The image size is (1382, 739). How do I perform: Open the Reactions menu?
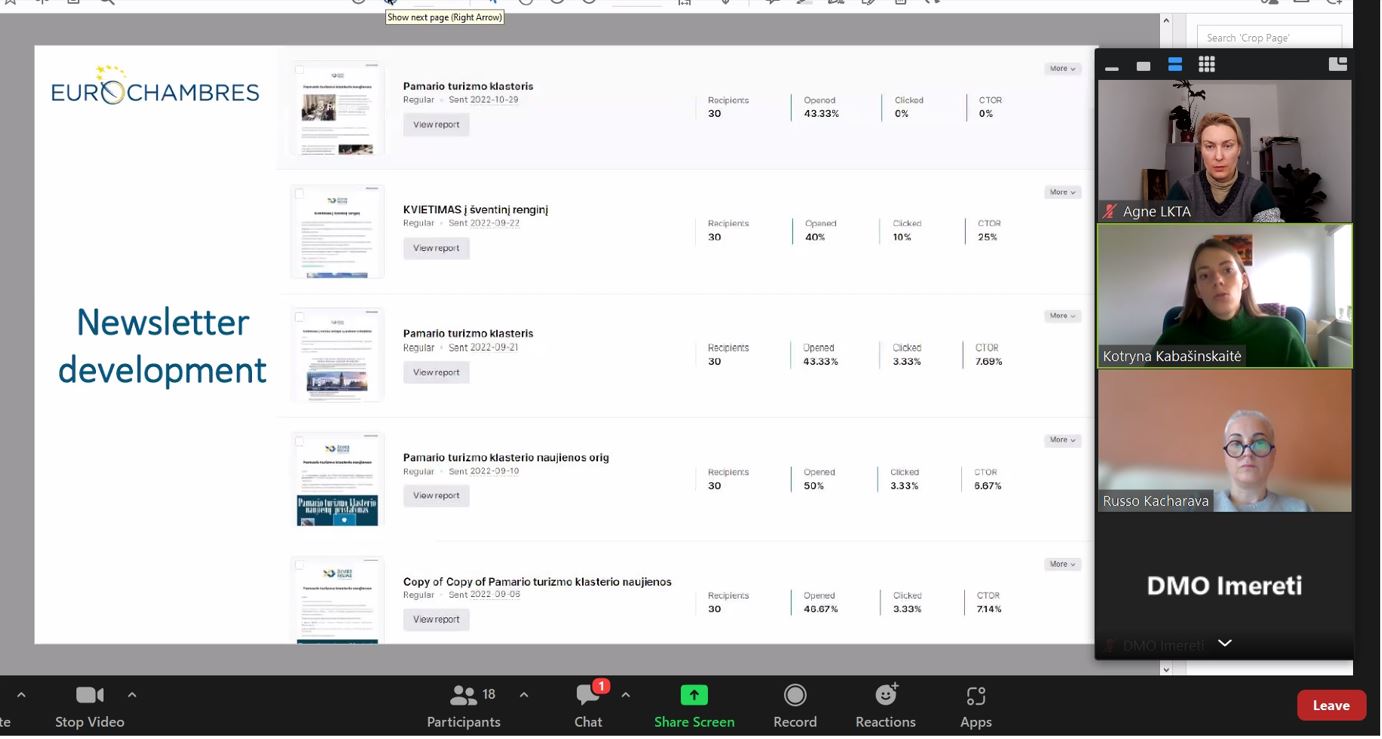point(885,705)
